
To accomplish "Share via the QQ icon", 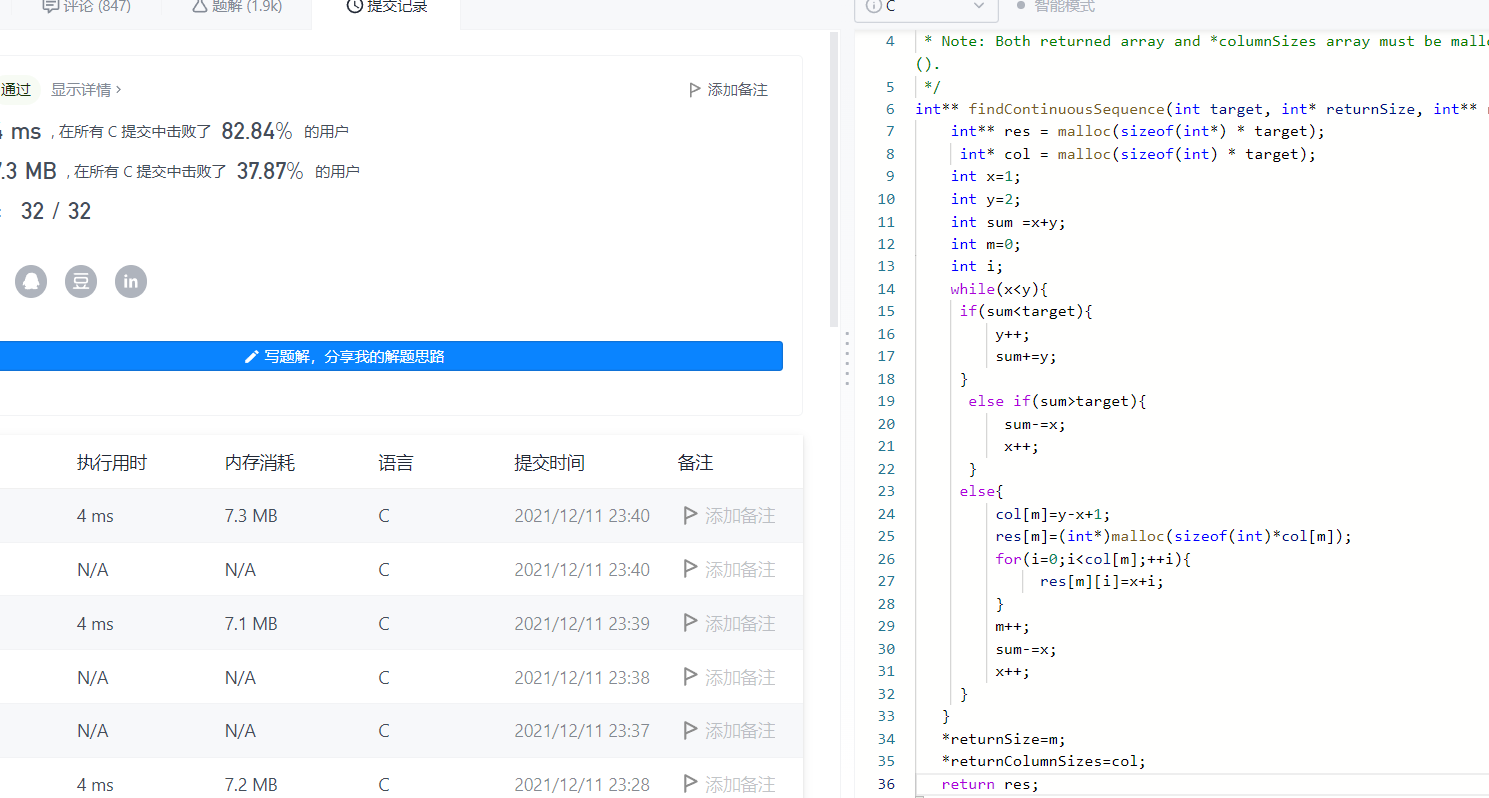I will pos(31,281).
